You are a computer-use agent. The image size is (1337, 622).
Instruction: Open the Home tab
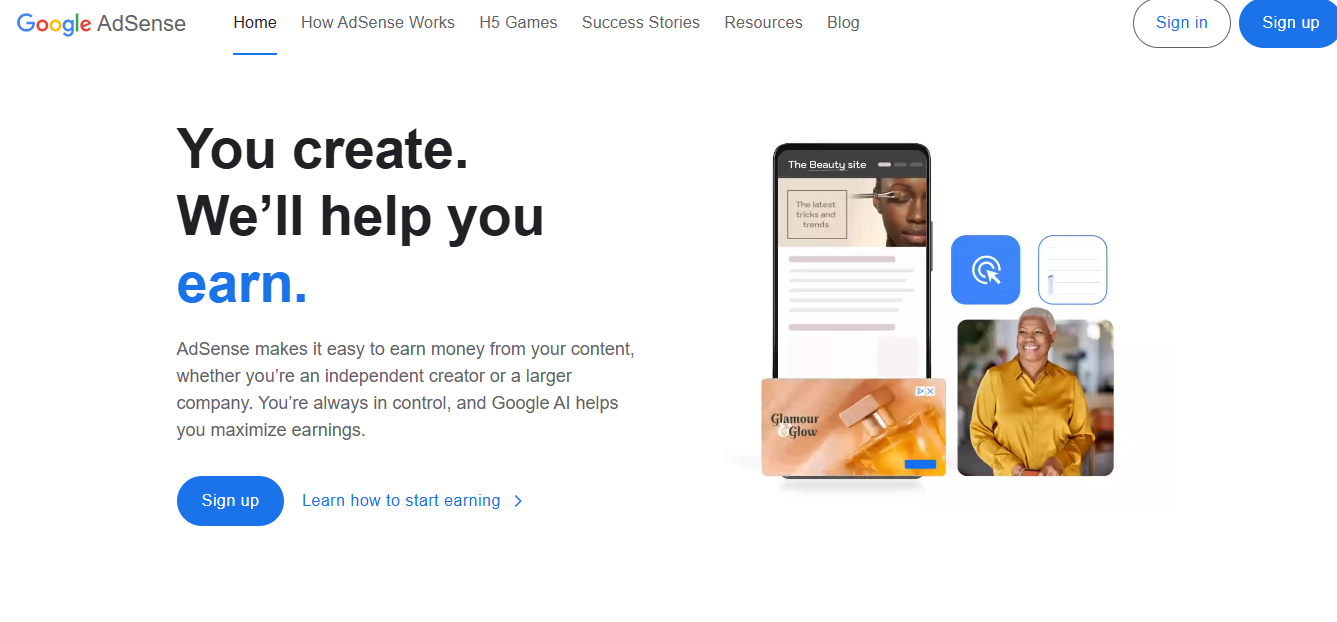(255, 22)
